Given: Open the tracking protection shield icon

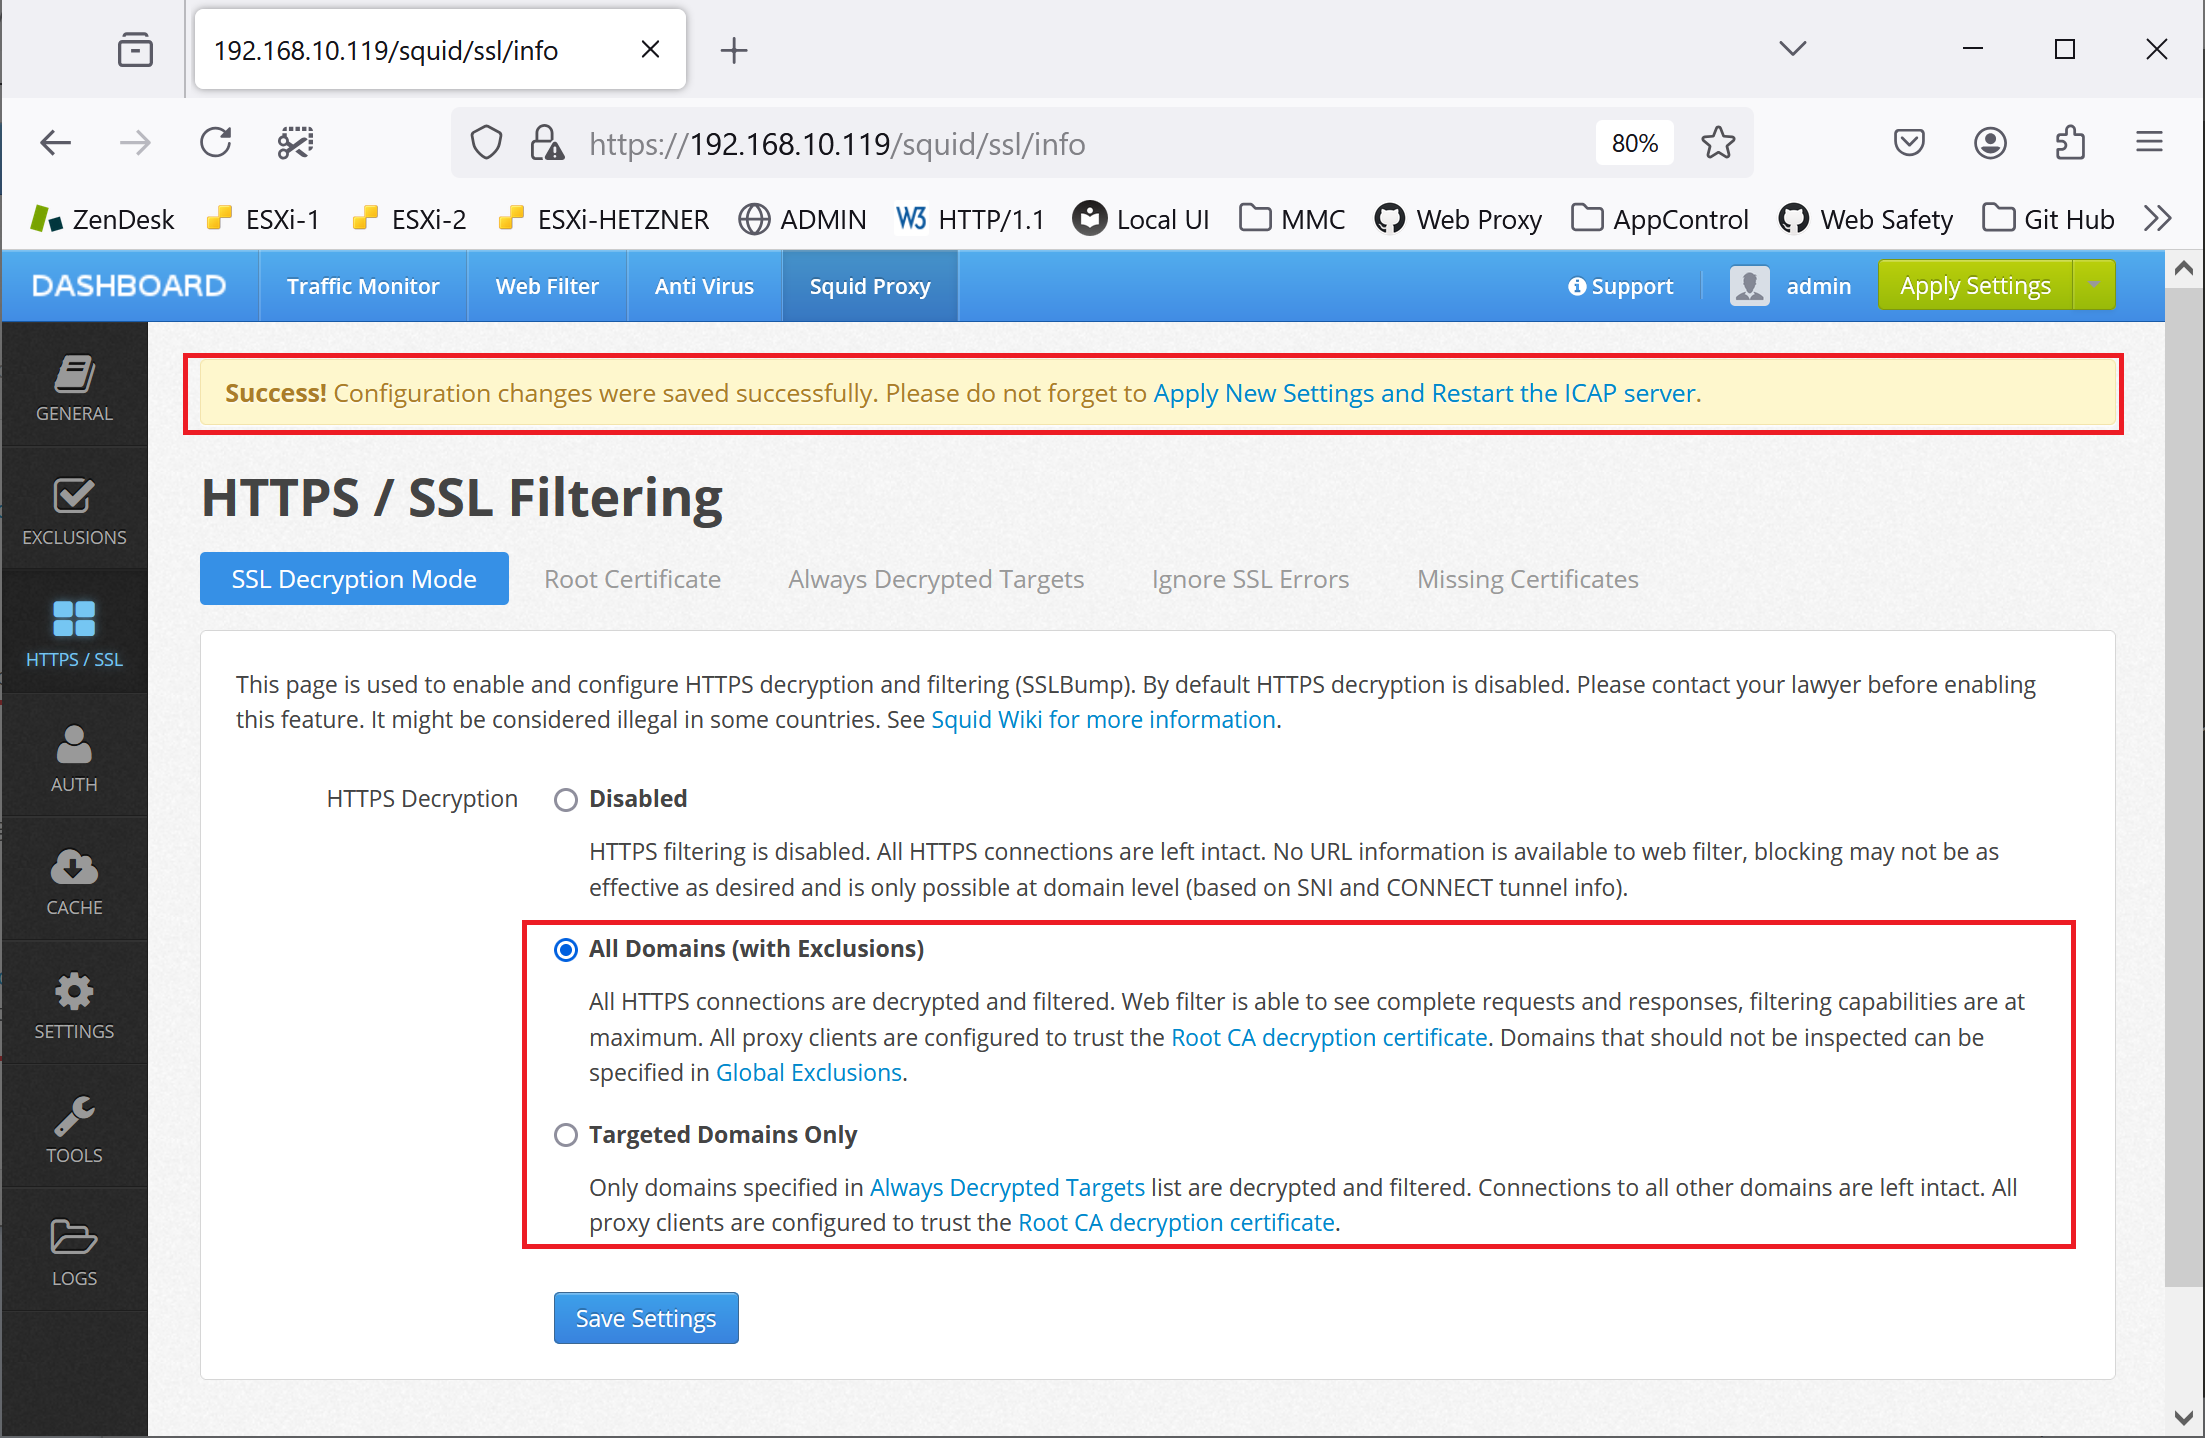Looking at the screenshot, I should point(486,143).
